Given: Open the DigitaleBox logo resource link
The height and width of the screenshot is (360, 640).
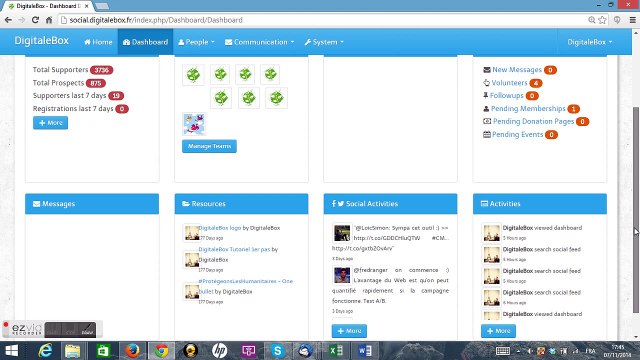Looking at the screenshot, I should coord(220,228).
